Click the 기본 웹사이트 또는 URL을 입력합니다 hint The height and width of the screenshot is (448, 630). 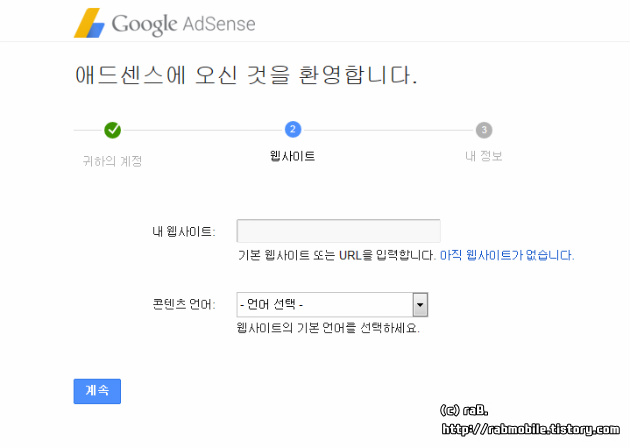tap(337, 255)
